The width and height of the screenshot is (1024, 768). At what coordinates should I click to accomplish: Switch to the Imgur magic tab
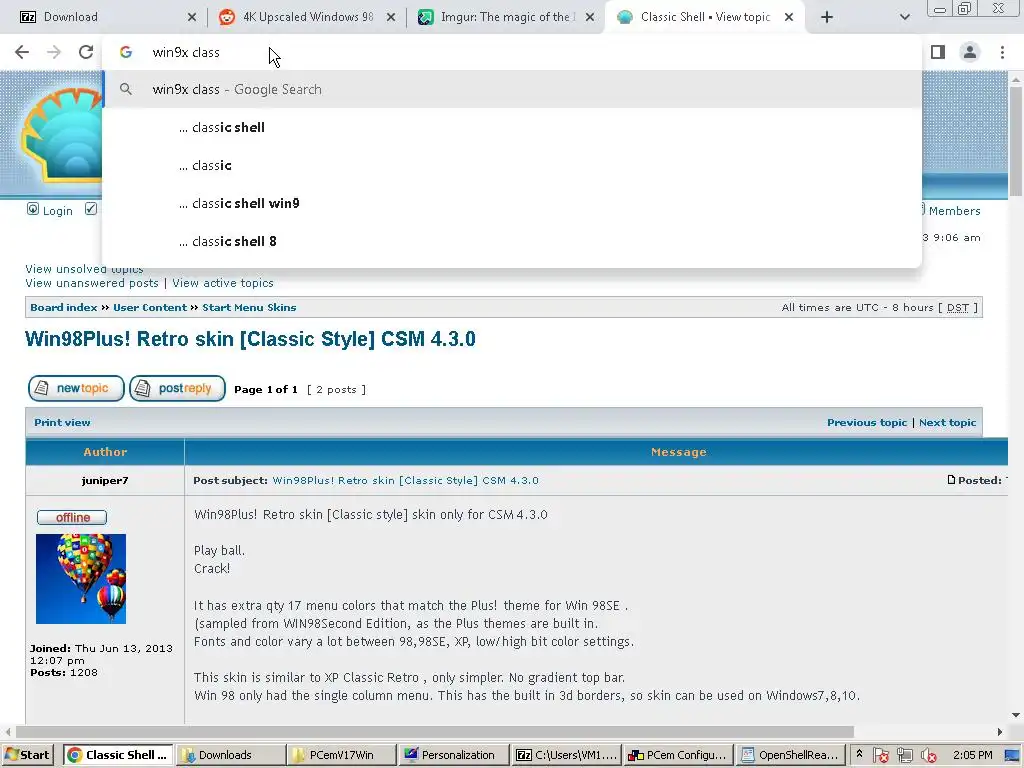[506, 17]
